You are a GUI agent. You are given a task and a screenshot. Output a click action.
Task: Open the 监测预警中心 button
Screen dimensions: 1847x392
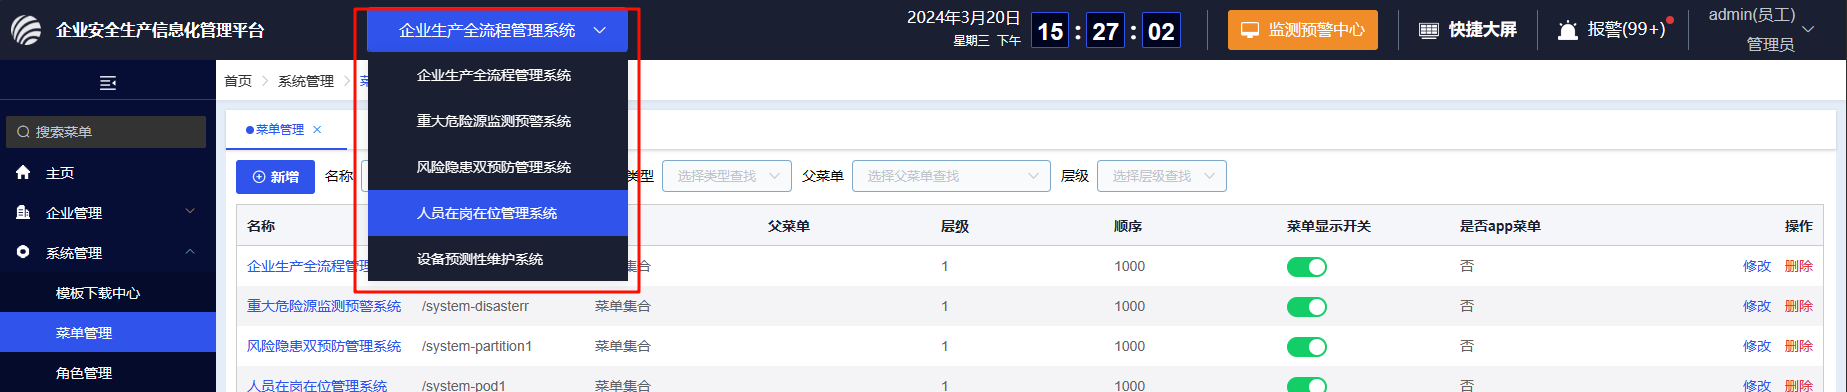tap(1302, 30)
